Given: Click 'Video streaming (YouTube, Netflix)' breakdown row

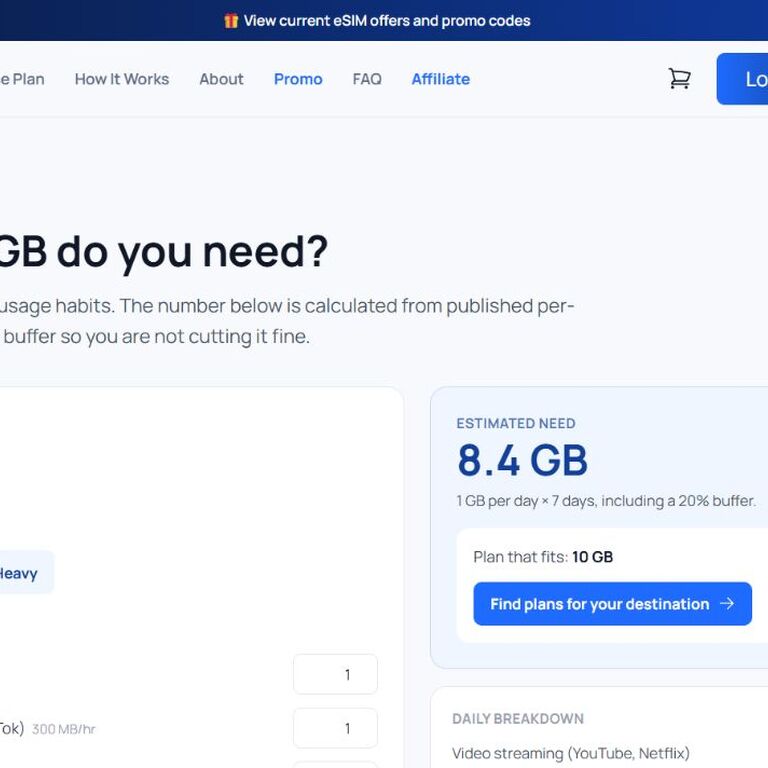Looking at the screenshot, I should [571, 753].
